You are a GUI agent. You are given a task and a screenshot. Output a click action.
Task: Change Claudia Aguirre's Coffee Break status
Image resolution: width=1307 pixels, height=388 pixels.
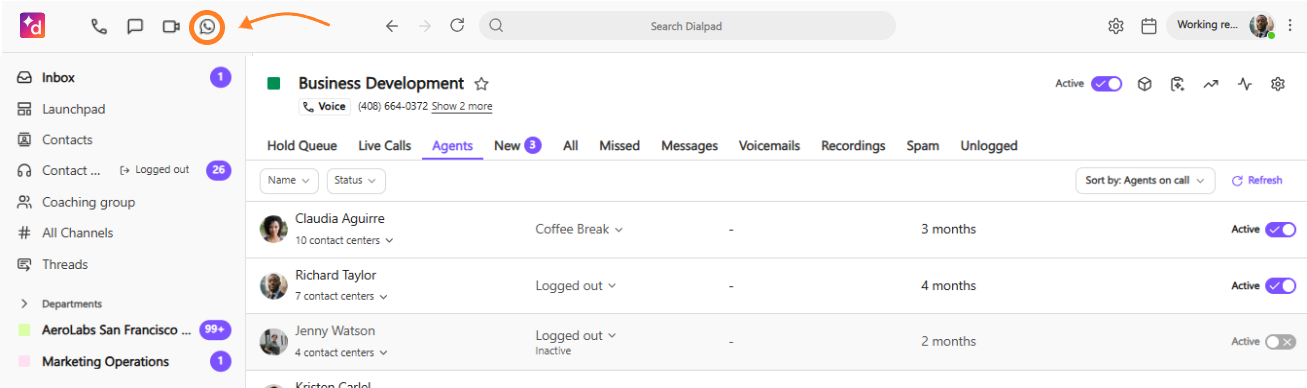click(579, 230)
